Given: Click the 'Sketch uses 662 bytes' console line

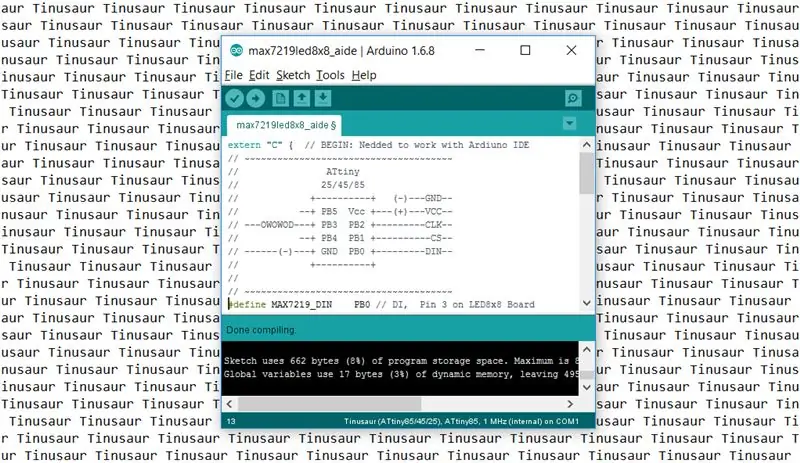Looking at the screenshot, I should point(401,361).
